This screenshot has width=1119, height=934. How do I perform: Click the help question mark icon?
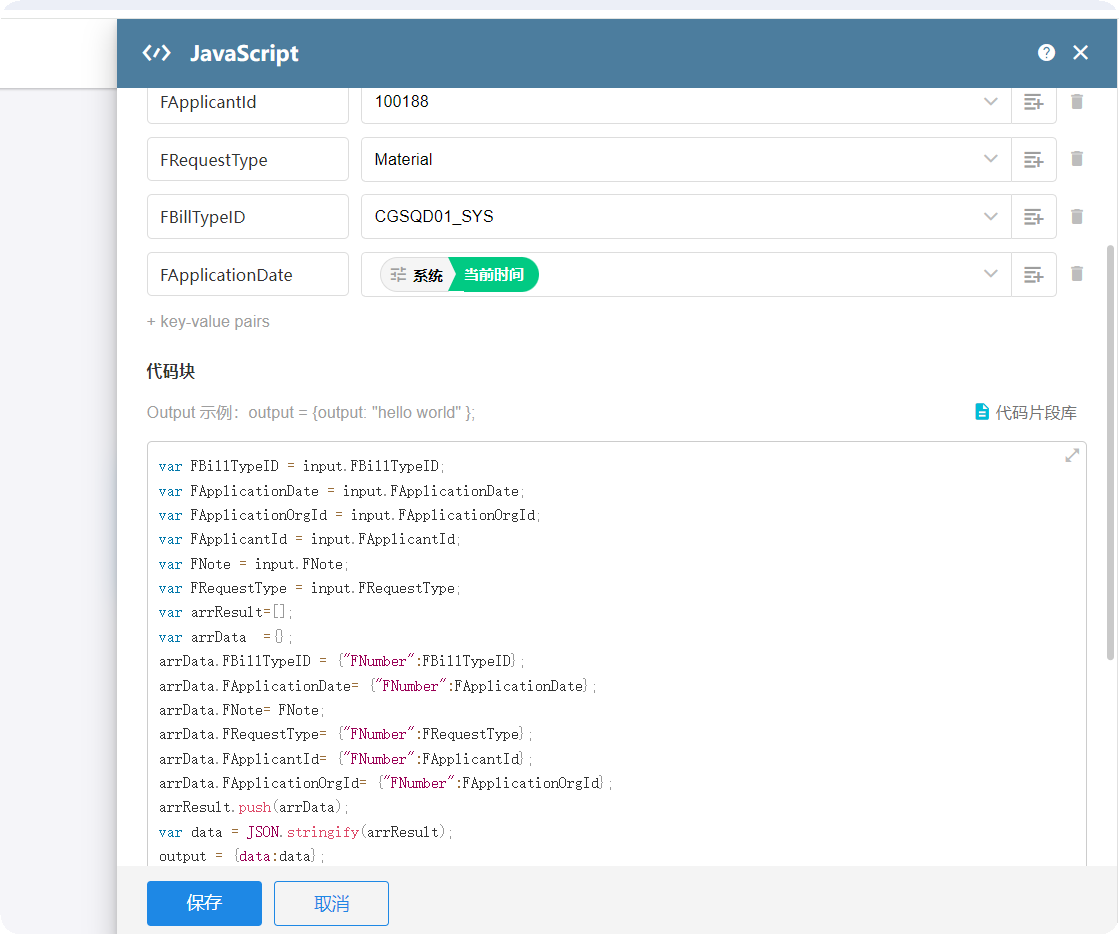click(x=1046, y=53)
